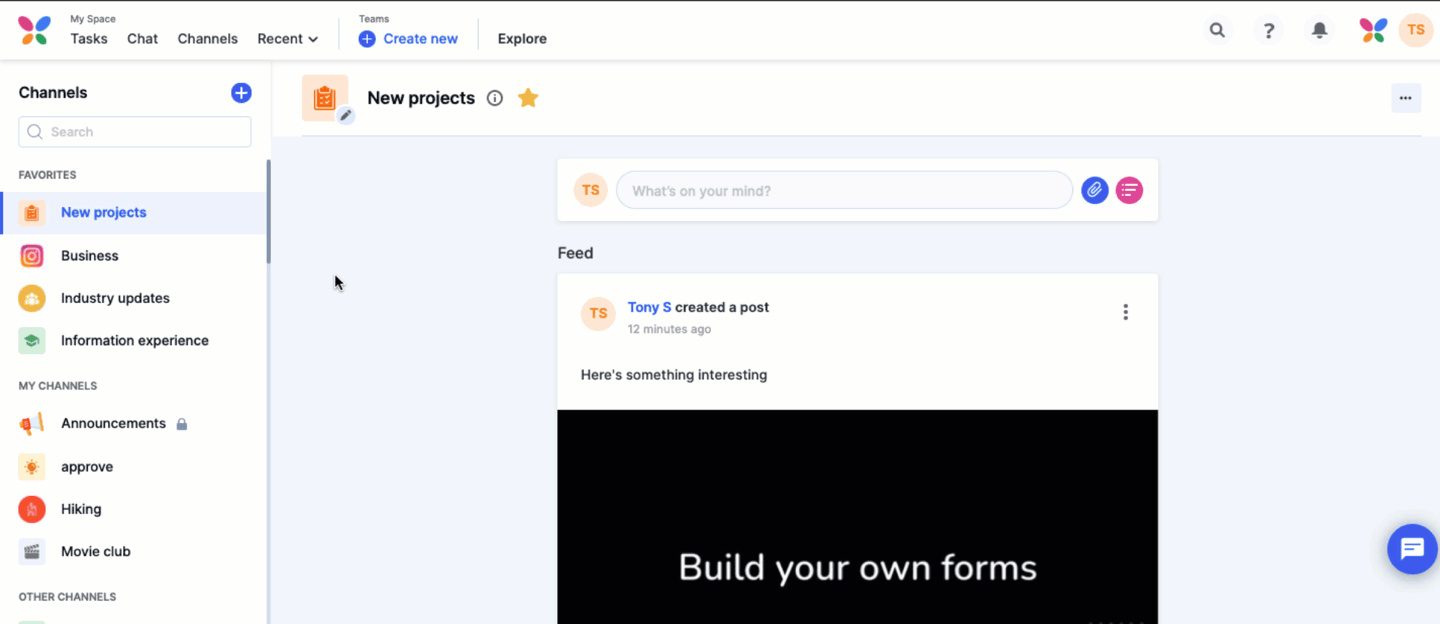
Task: Open the Channels menu item
Action: [x=208, y=39]
